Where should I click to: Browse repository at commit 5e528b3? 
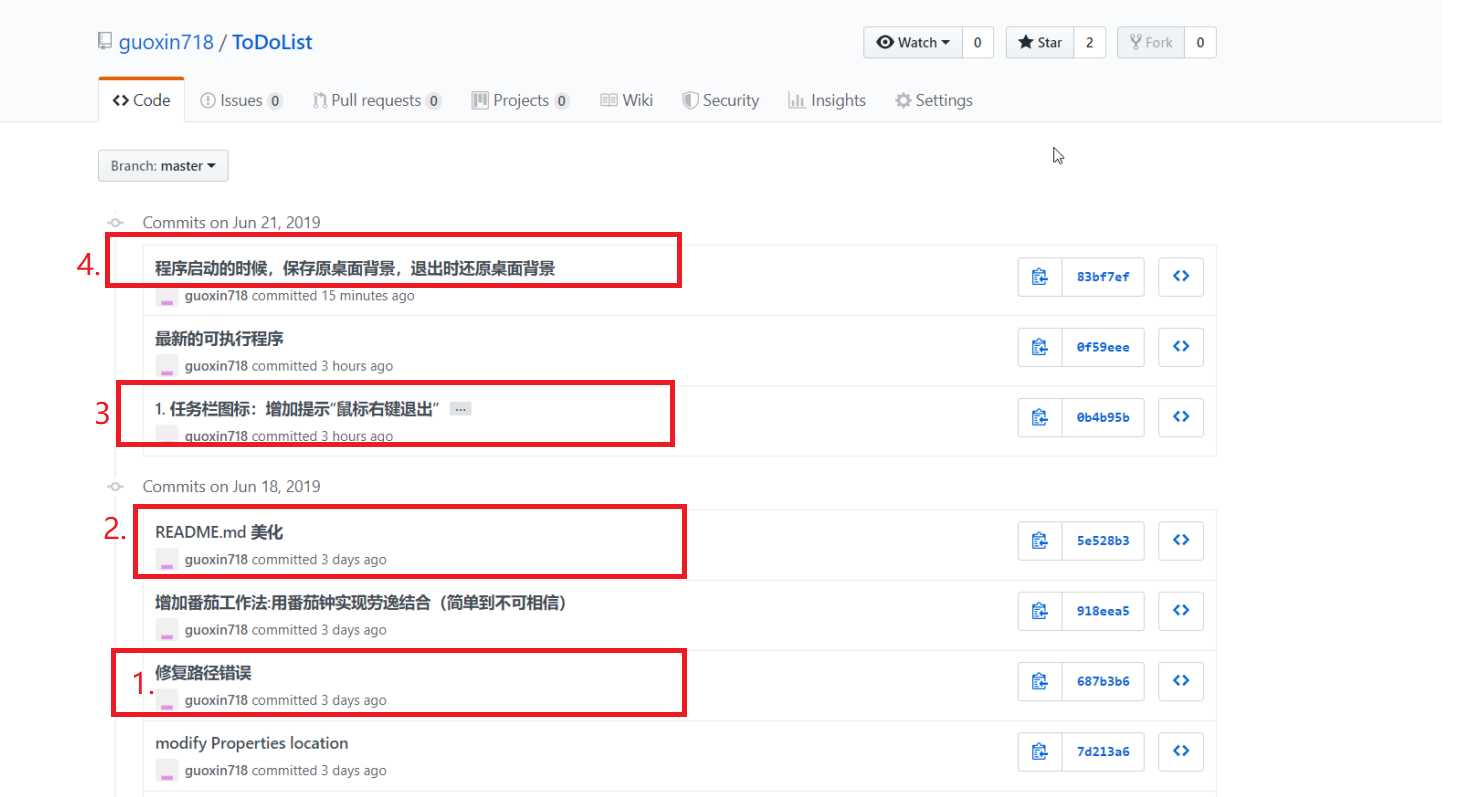[1181, 540]
